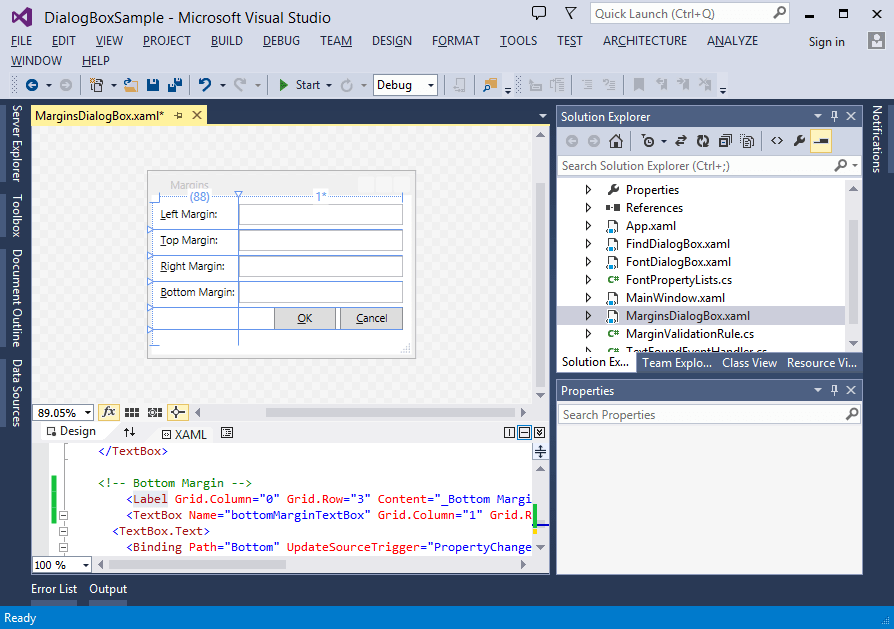Toggle the snap grid display in the designer
This screenshot has height=629, width=894.
[131, 412]
